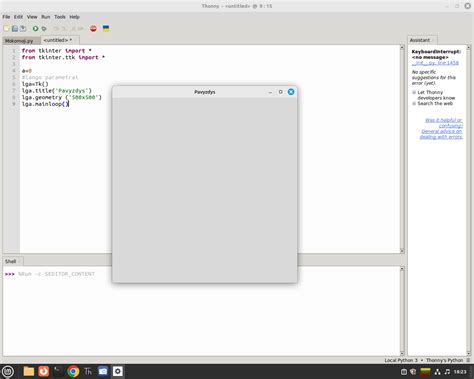Open the clock showing 18:23
This screenshot has width=474, height=379.
tap(460, 372)
